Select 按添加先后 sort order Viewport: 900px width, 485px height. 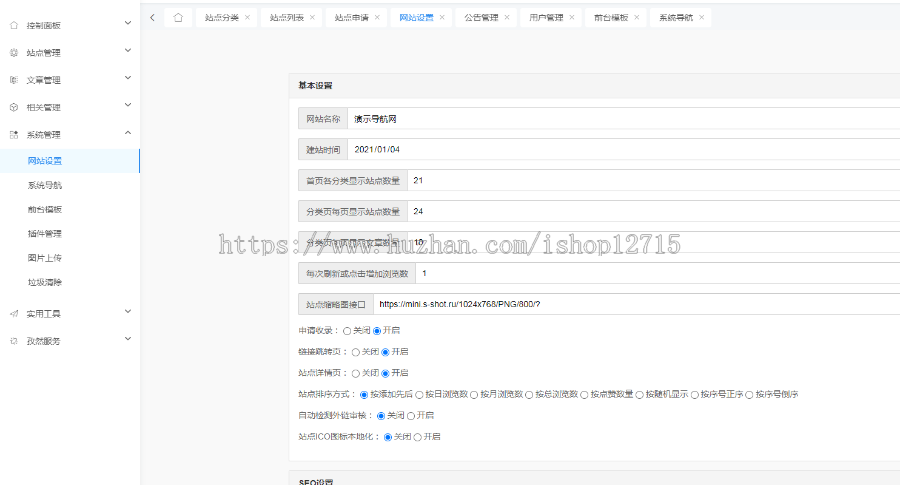click(x=364, y=395)
